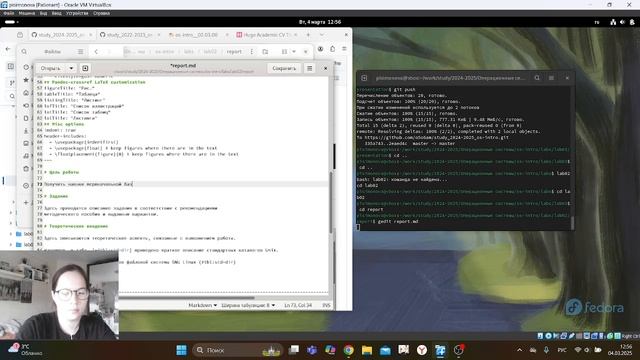This screenshot has height=360, width=640.
Task: Toggle the Files view mode icon
Action: tap(284, 52)
